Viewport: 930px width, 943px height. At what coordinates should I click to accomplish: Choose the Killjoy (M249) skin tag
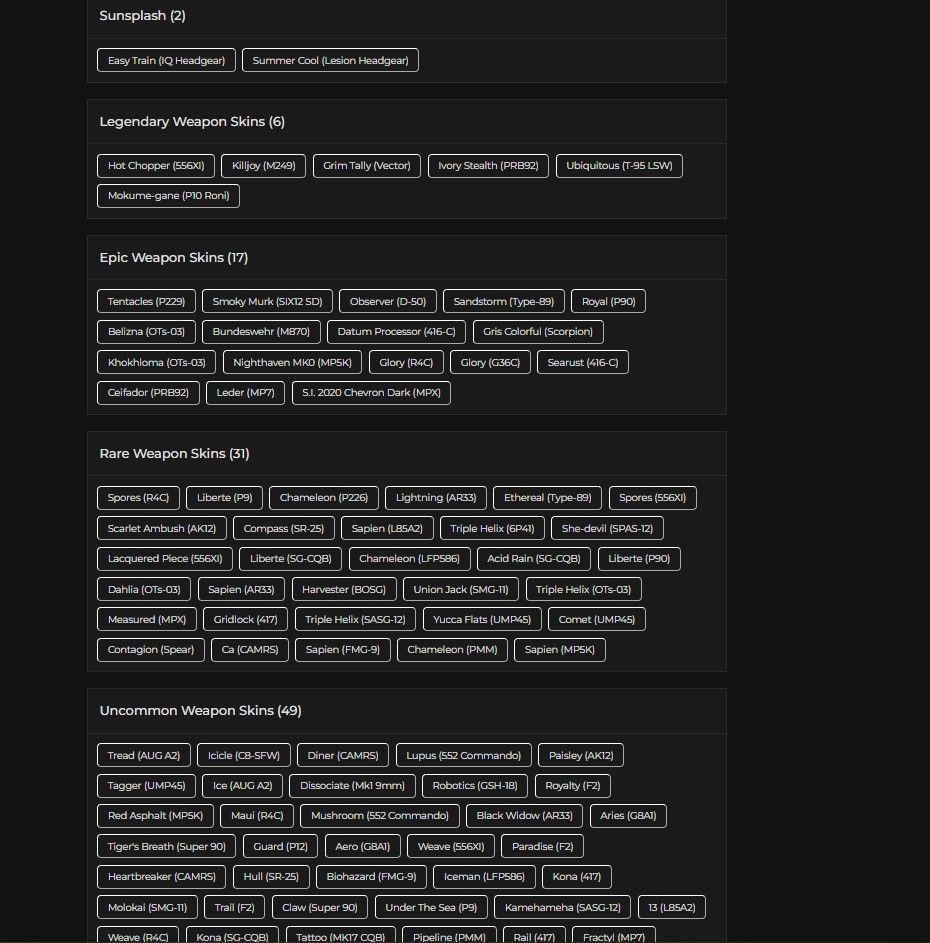[263, 166]
